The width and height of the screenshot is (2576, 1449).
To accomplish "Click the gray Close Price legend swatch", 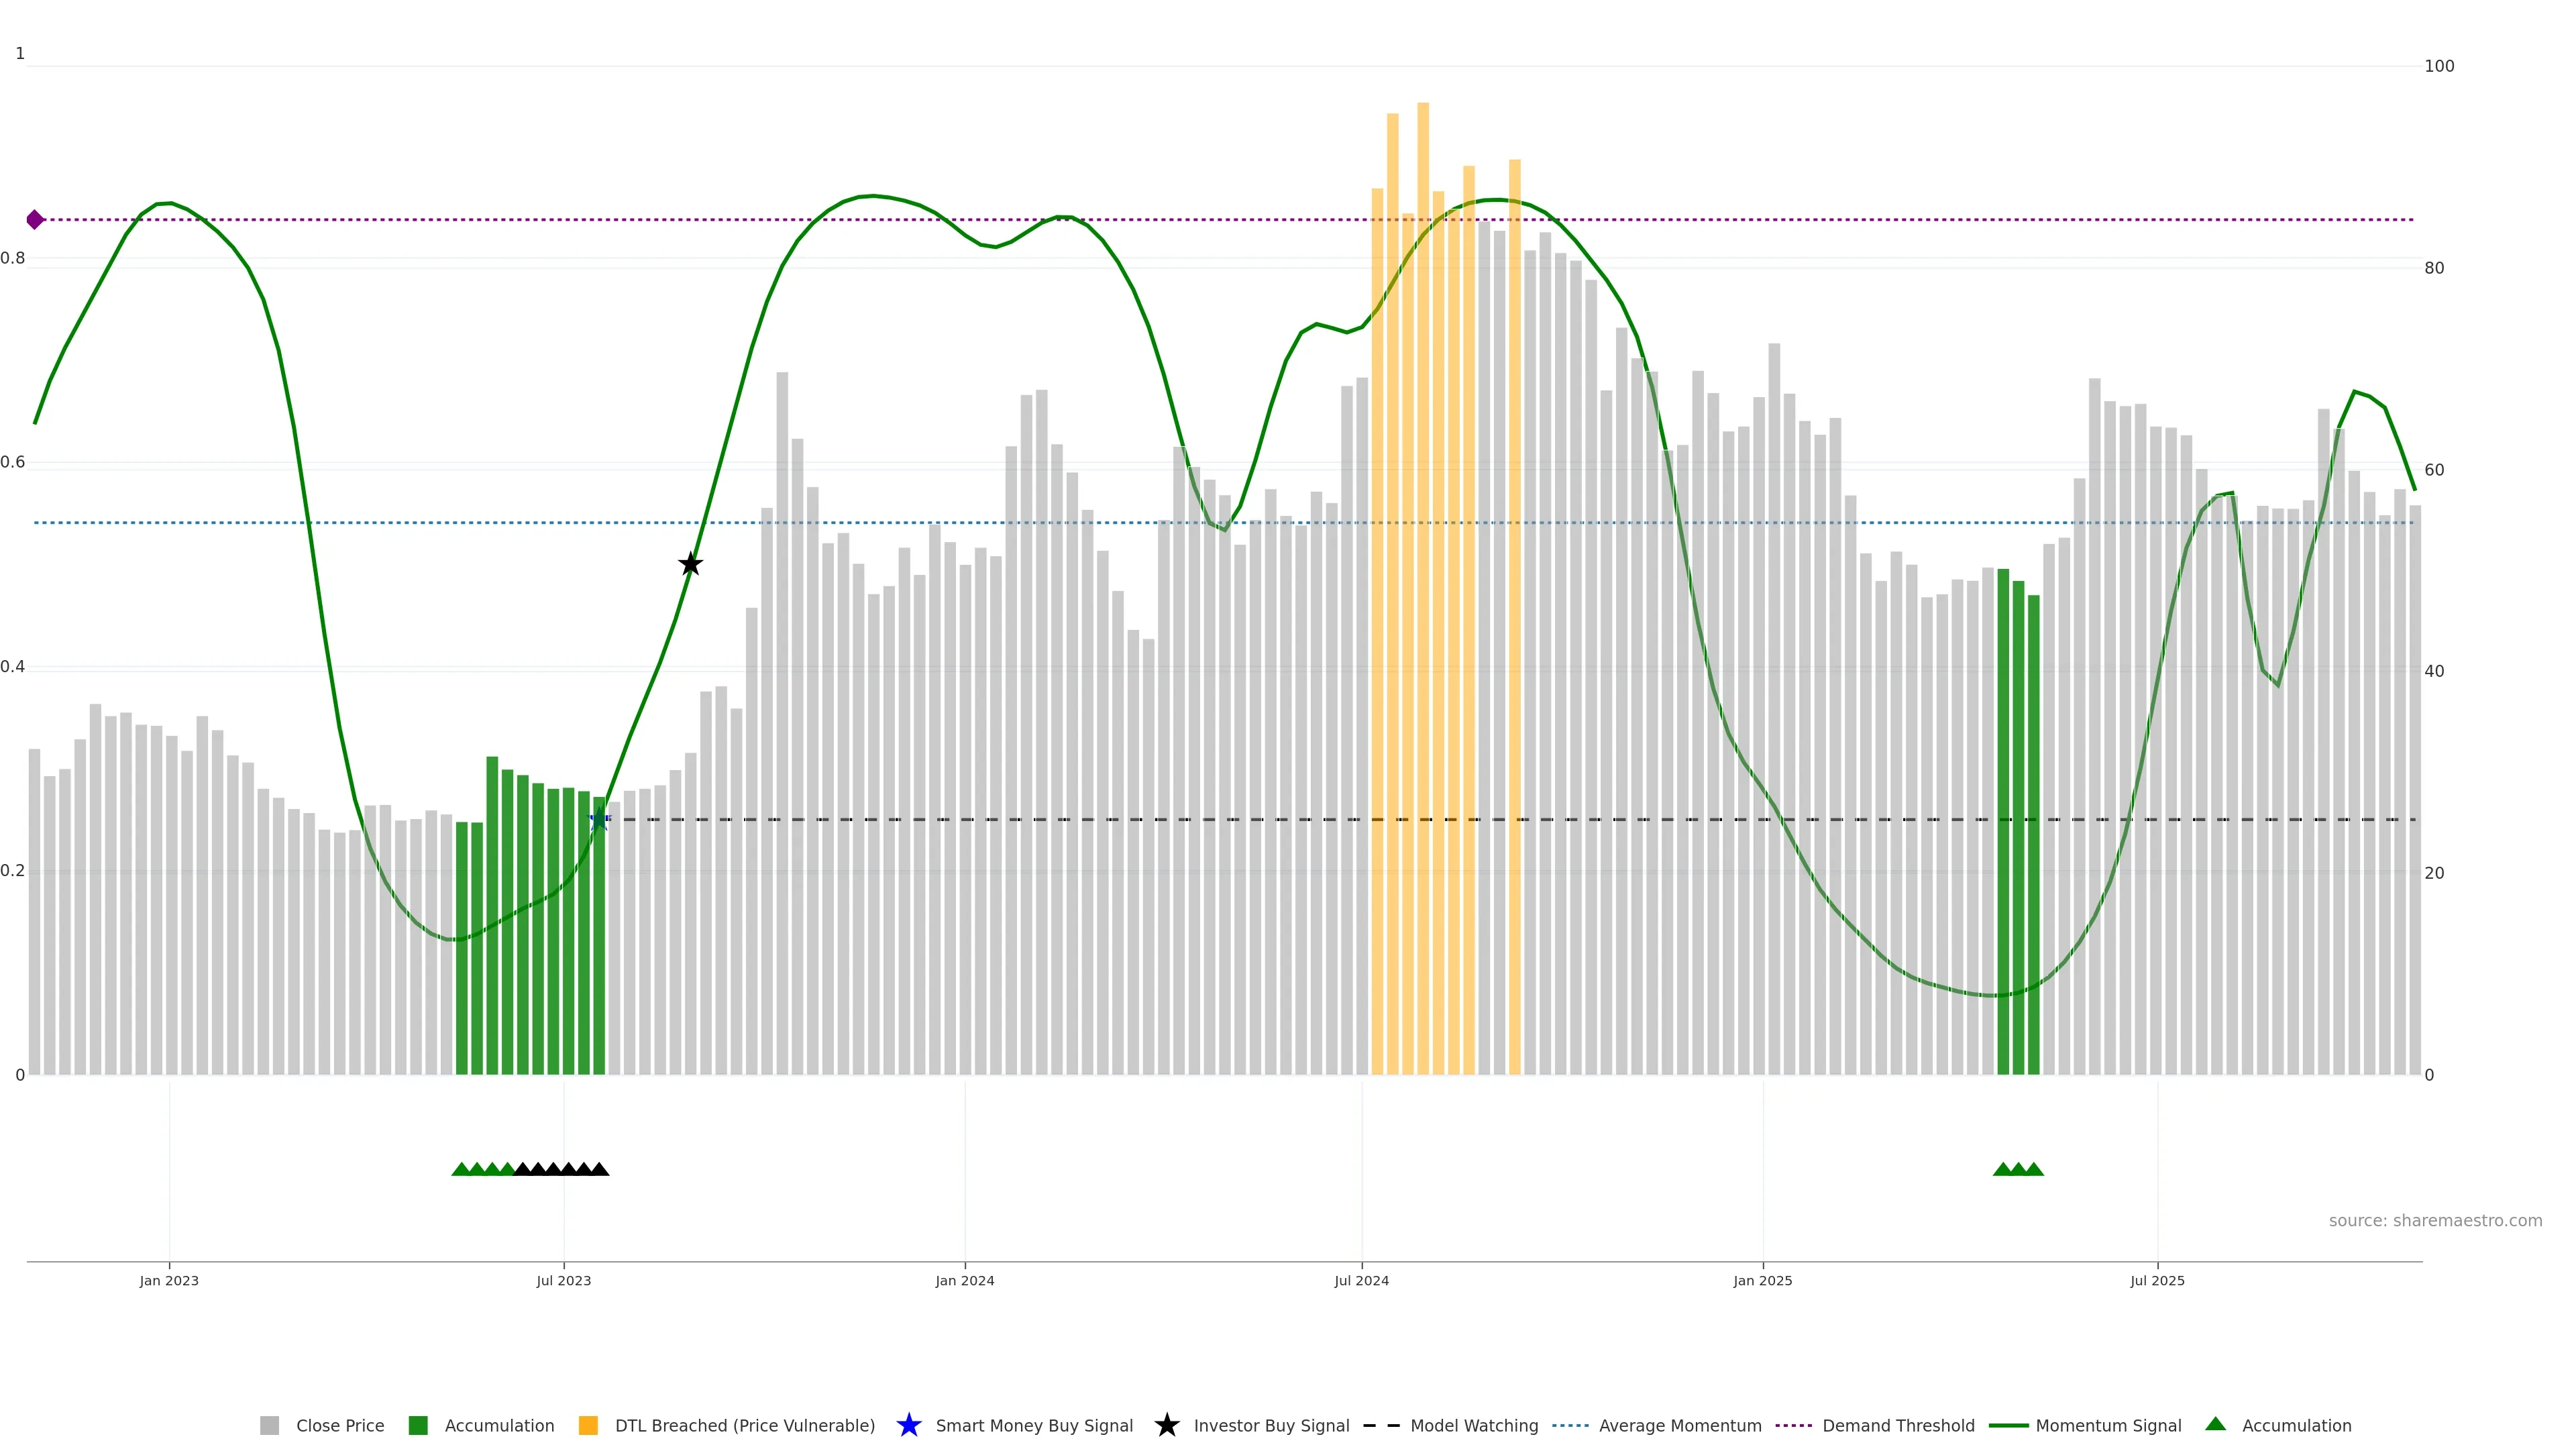I will click(x=269, y=1425).
